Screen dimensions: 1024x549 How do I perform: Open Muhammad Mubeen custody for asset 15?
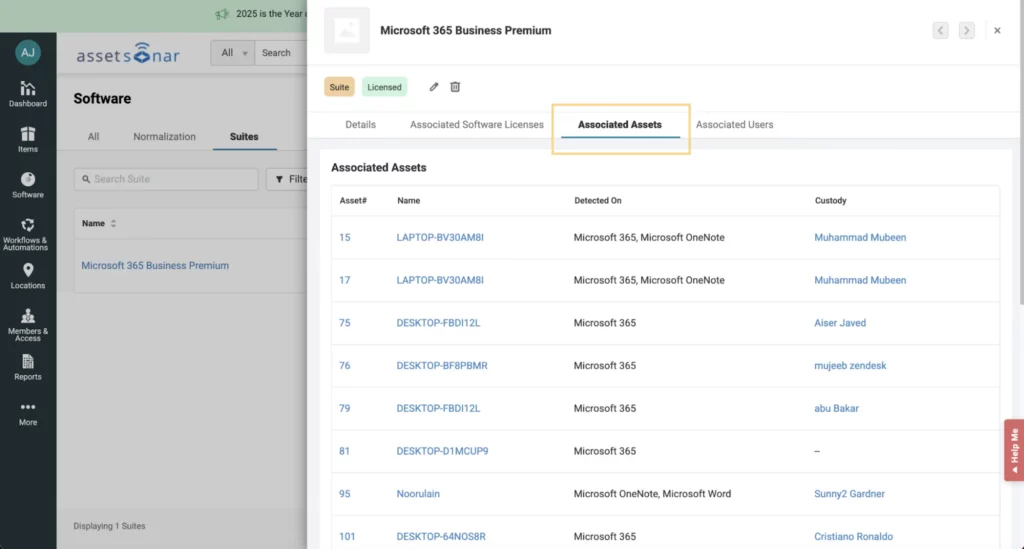tap(860, 238)
